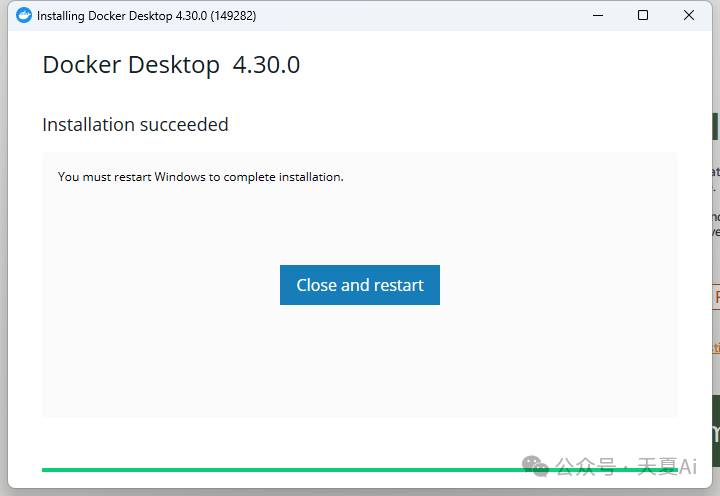Screen dimensions: 720x496
Task: Close the Docker installer window
Action: pos(689,15)
